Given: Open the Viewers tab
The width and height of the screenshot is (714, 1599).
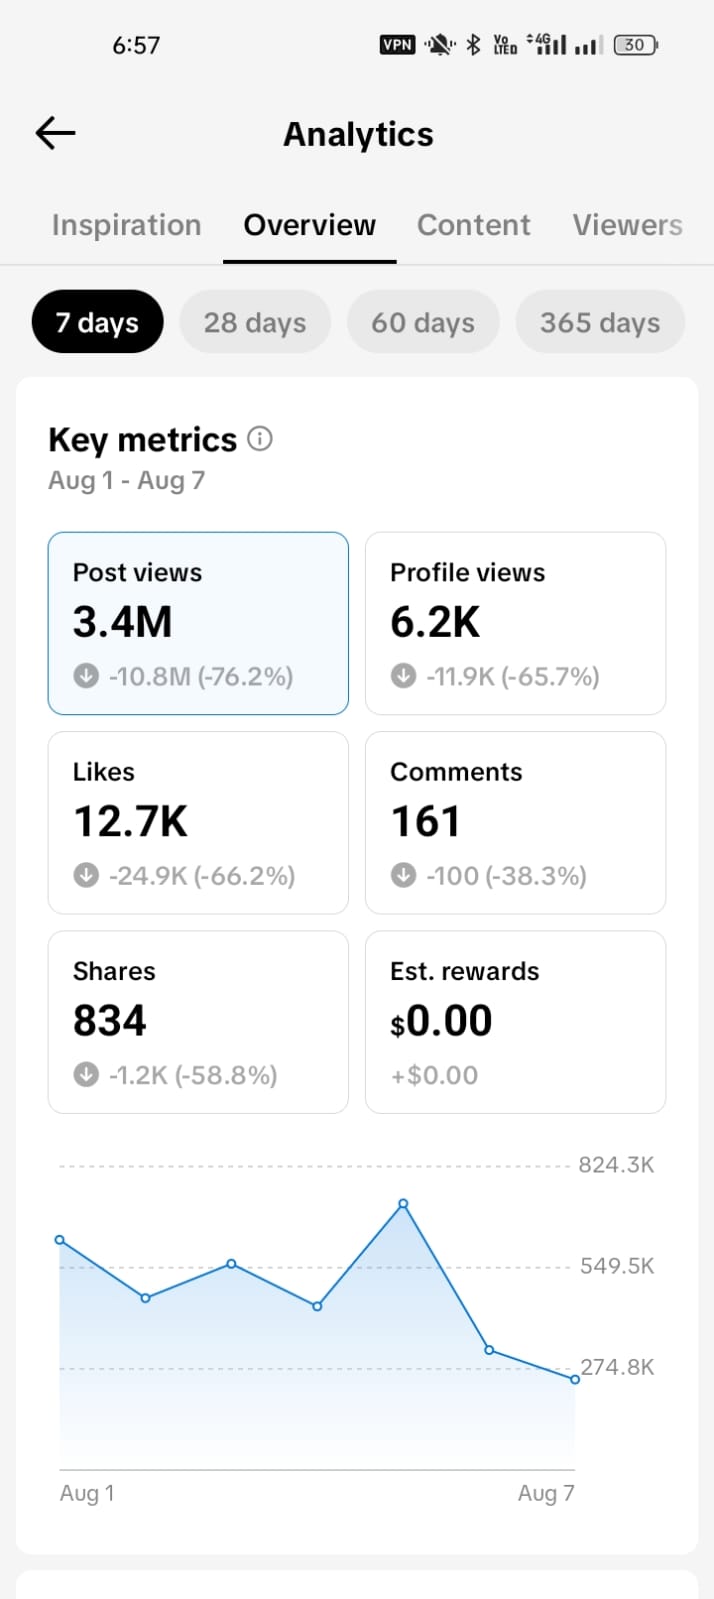Looking at the screenshot, I should pyautogui.click(x=628, y=225).
